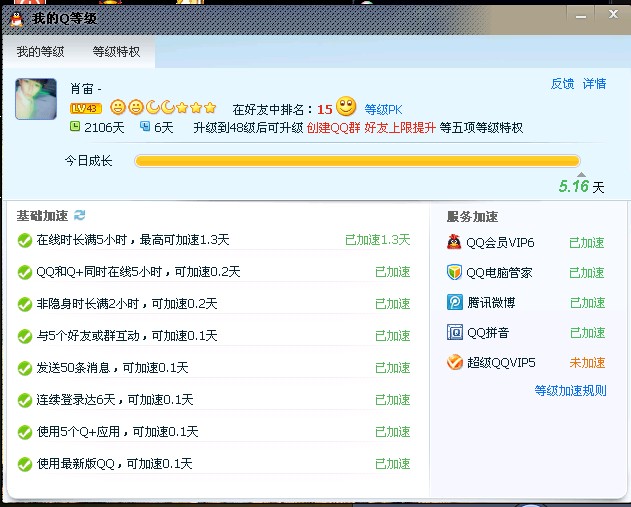Click the first moon level icon
Screen dimensions: 631x507
point(153,107)
